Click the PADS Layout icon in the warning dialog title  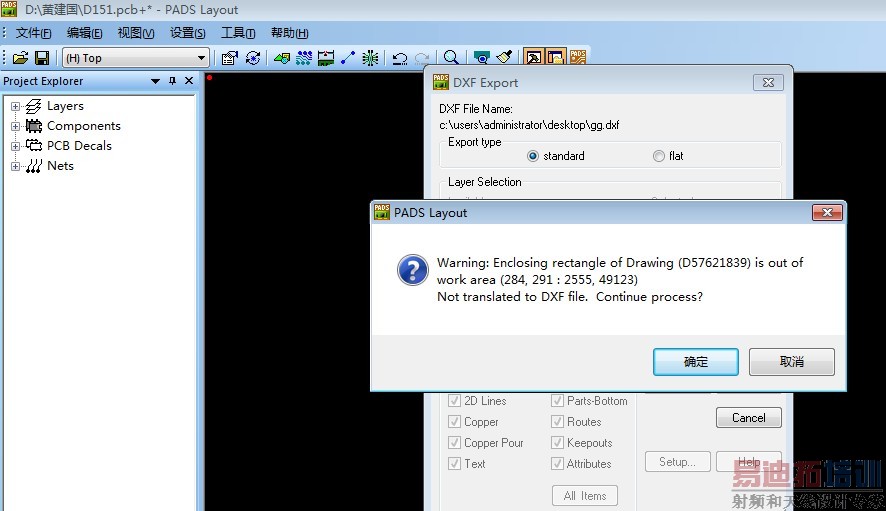pyautogui.click(x=382, y=212)
